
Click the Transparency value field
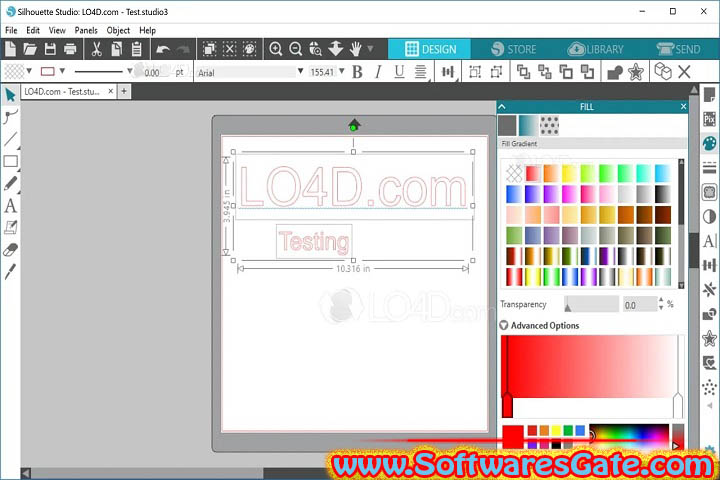coord(640,305)
